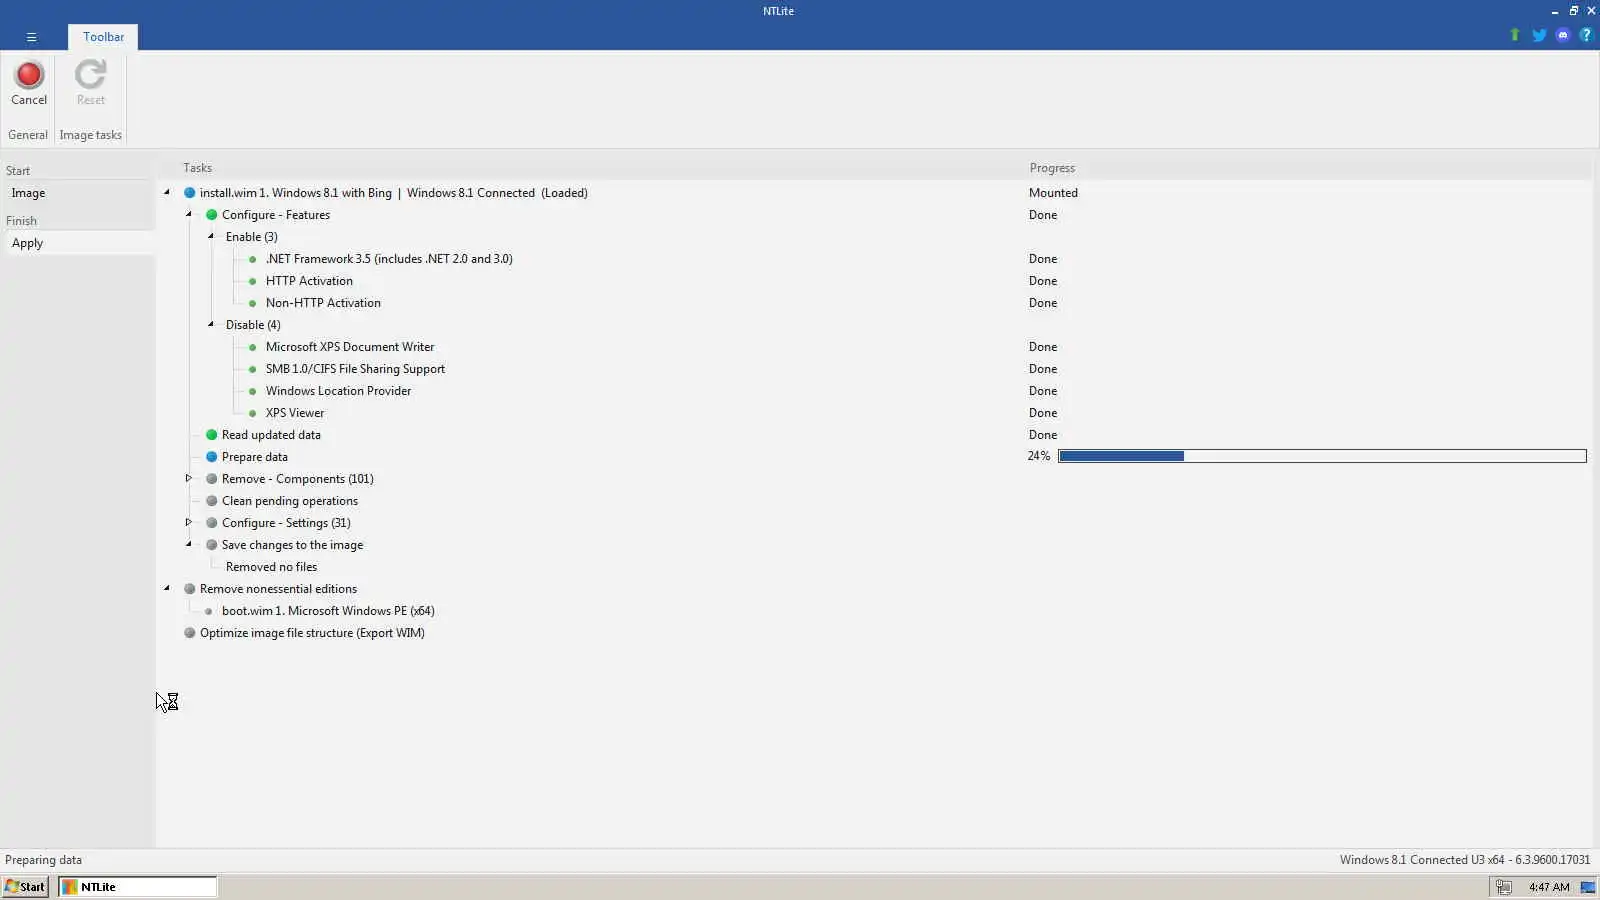Click the dot beside XPS Viewer
This screenshot has width=1600, height=900.
pos(252,413)
